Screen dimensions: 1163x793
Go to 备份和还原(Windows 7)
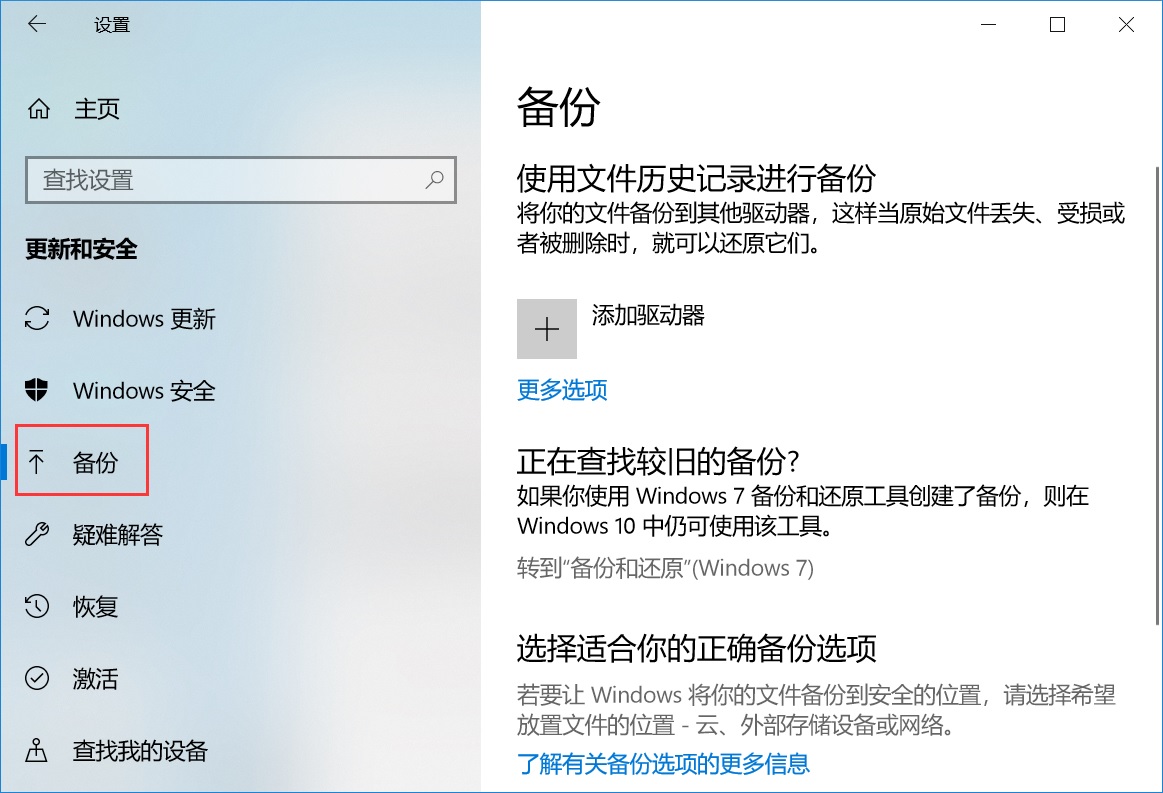(x=663, y=568)
